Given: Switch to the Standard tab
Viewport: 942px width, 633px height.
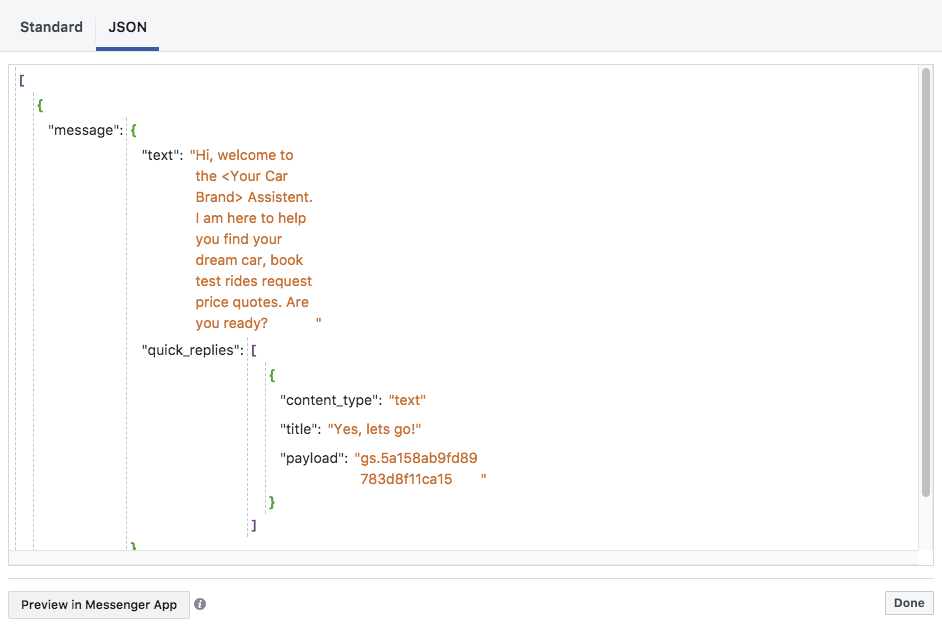Looking at the screenshot, I should [x=51, y=27].
